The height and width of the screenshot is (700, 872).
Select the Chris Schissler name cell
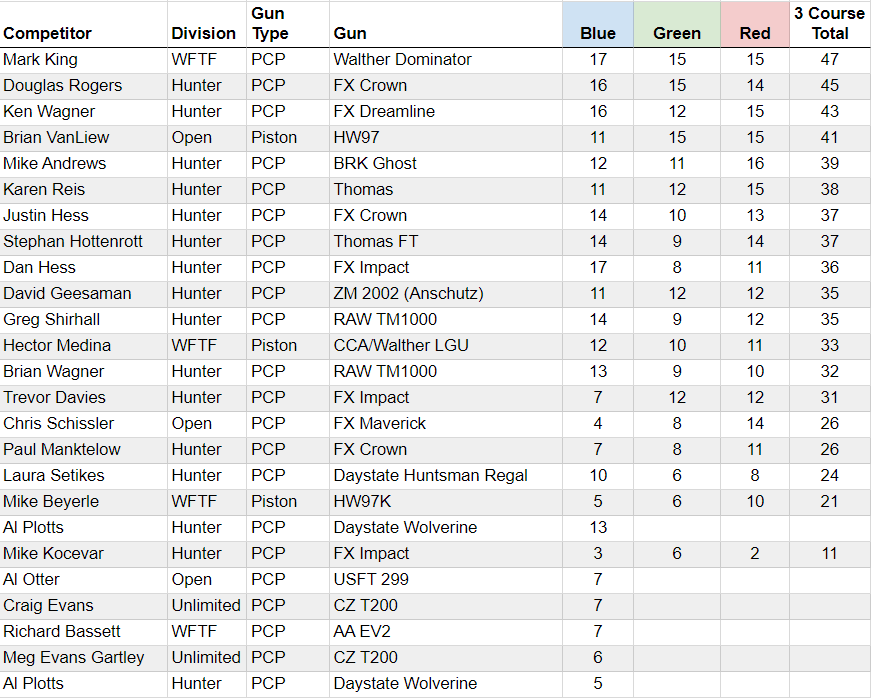tap(84, 424)
